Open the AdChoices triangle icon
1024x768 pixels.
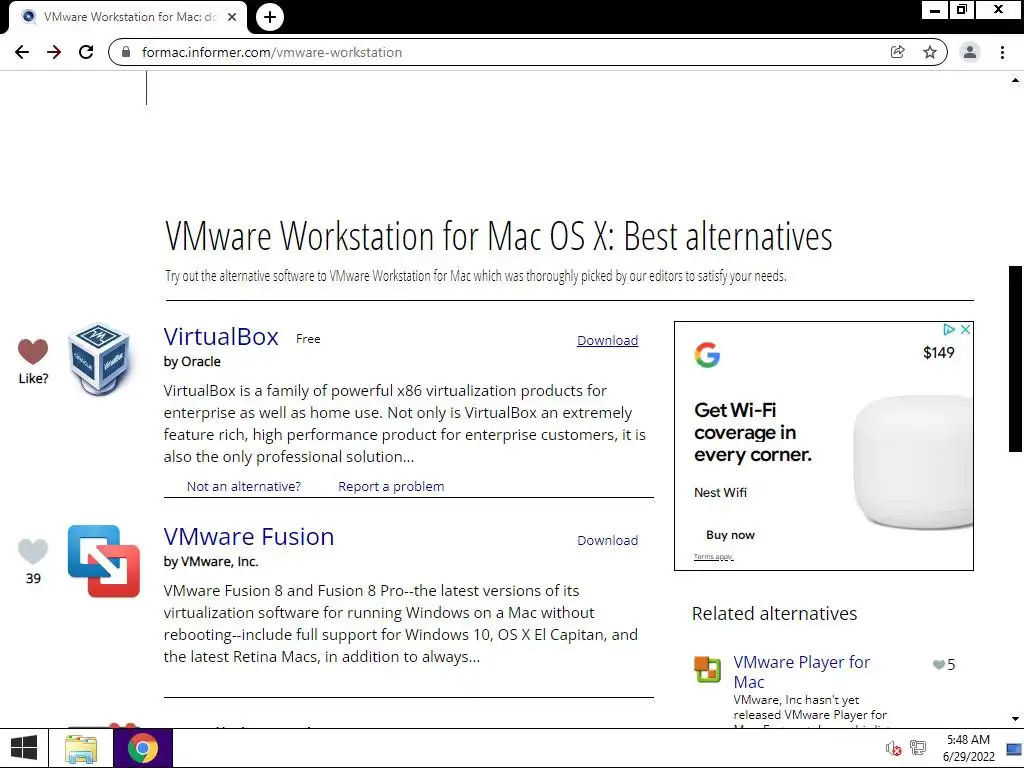[x=950, y=330]
